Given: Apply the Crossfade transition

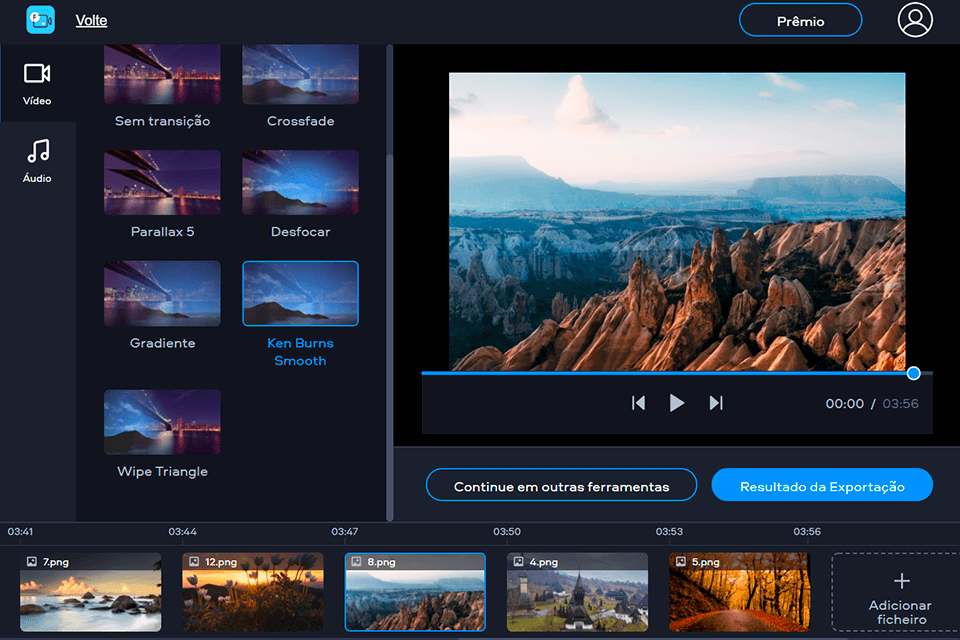Looking at the screenshot, I should tap(300, 73).
